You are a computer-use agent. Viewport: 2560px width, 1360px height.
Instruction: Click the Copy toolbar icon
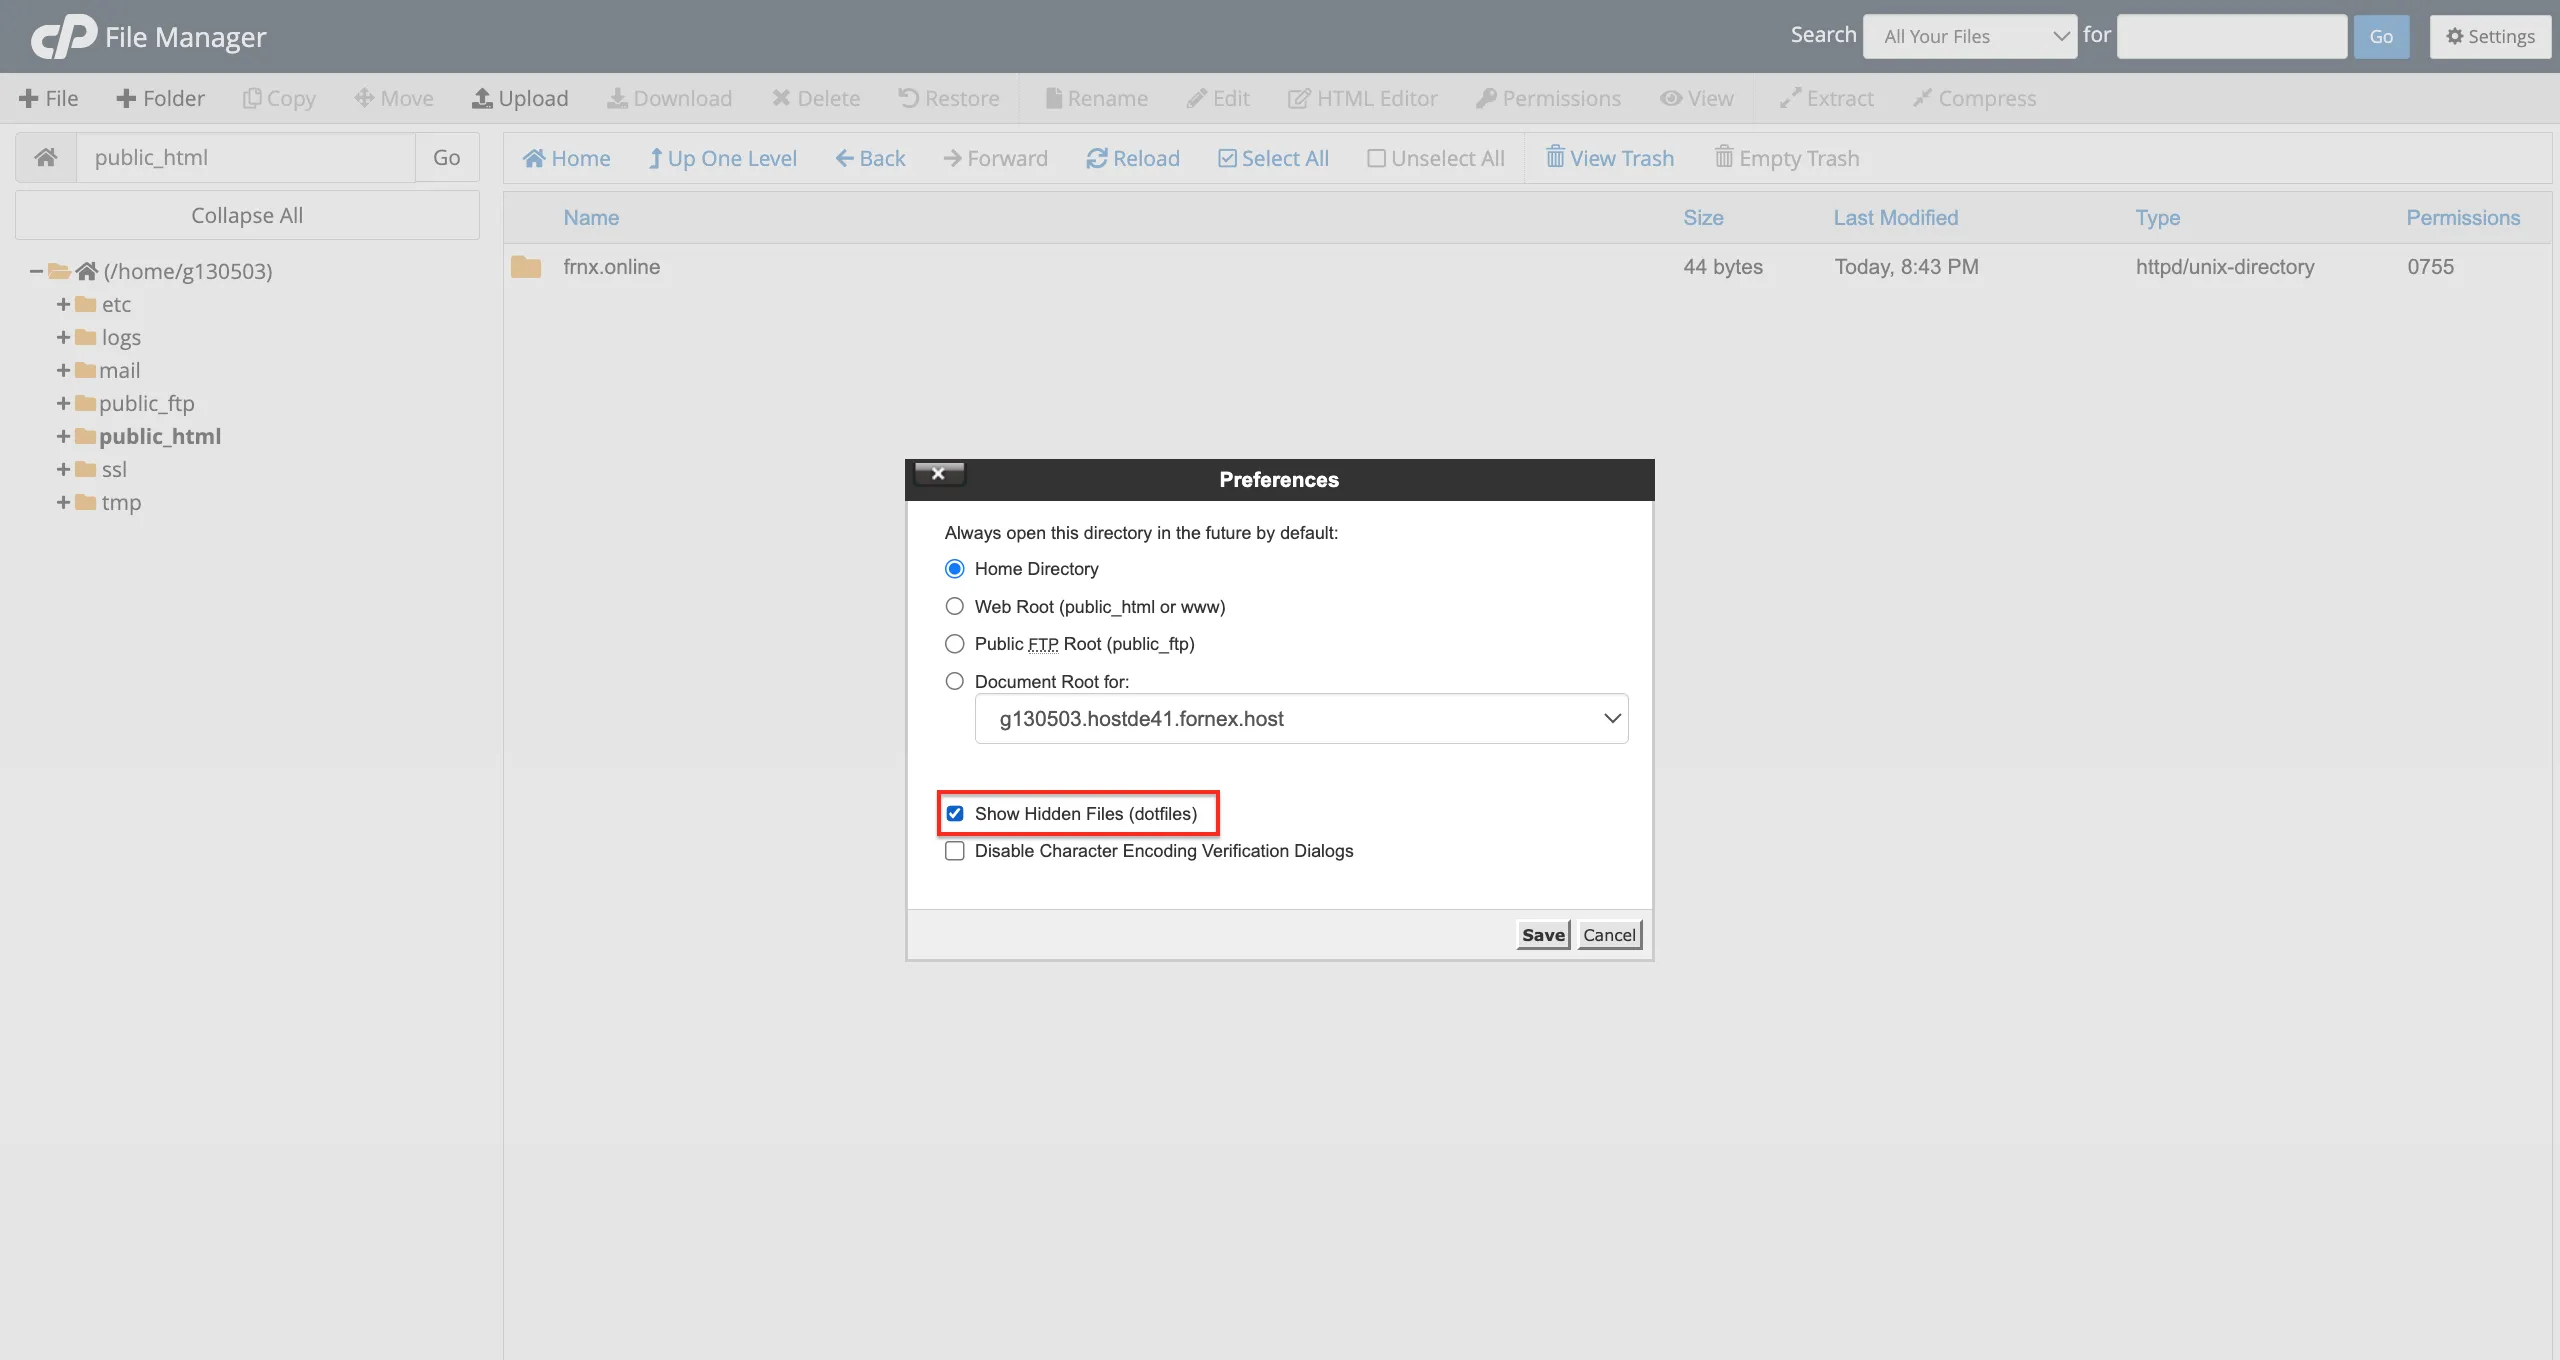279,98
